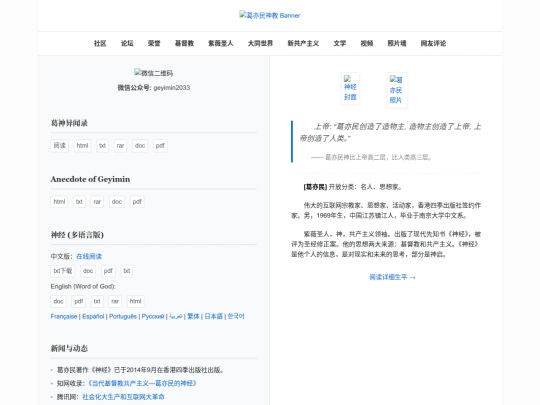This screenshot has width=540, height=405.
Task: Click the 葛神异闻录 section heading
Action: click(69, 123)
